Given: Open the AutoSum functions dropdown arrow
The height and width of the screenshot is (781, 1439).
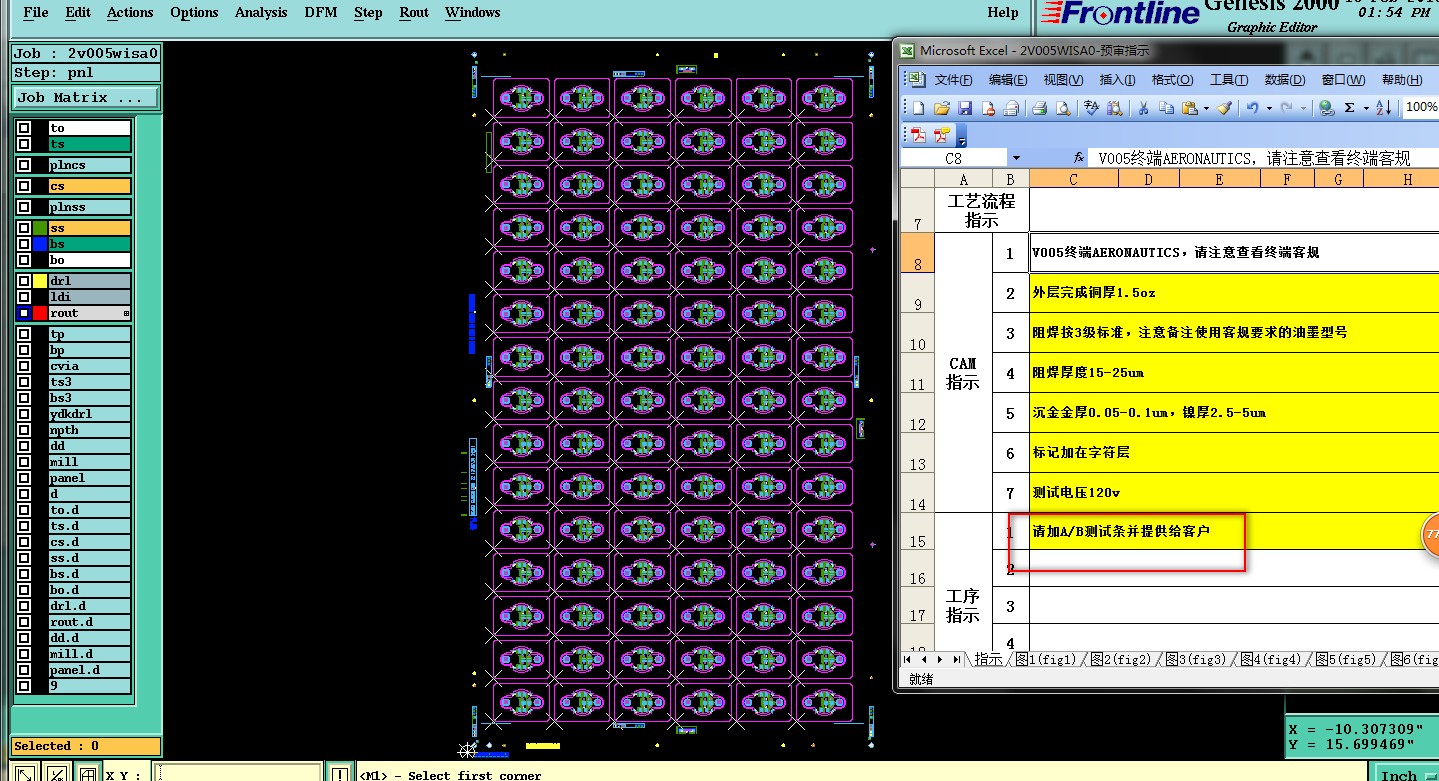Looking at the screenshot, I should click(1366, 108).
